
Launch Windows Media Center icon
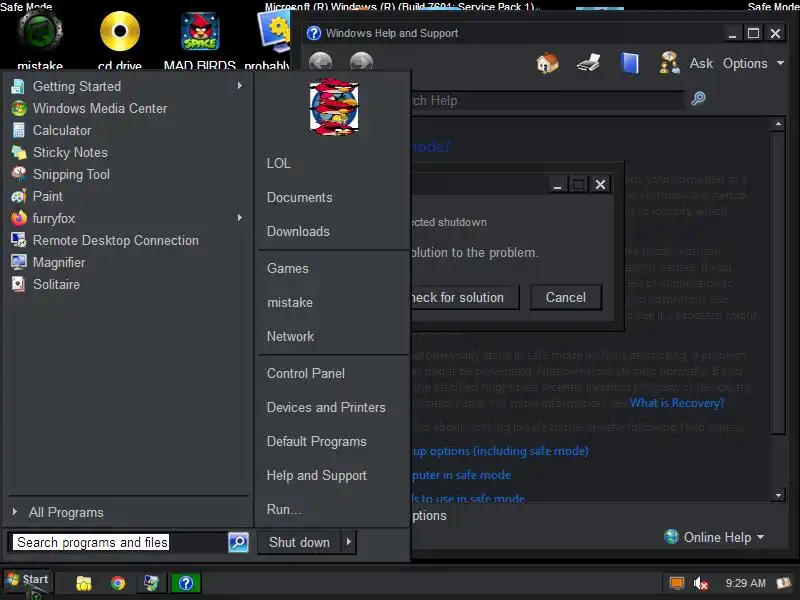(x=18, y=109)
